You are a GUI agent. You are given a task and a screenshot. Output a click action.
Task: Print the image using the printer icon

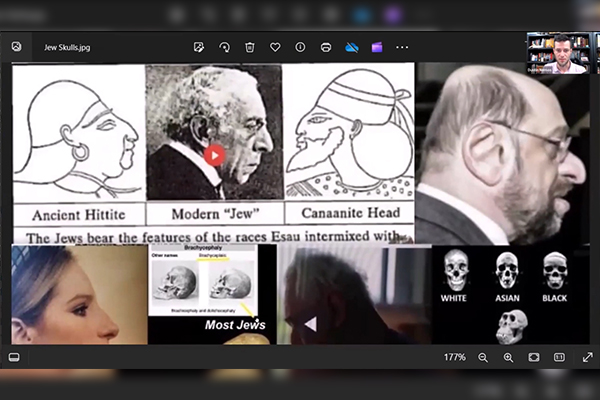(326, 47)
